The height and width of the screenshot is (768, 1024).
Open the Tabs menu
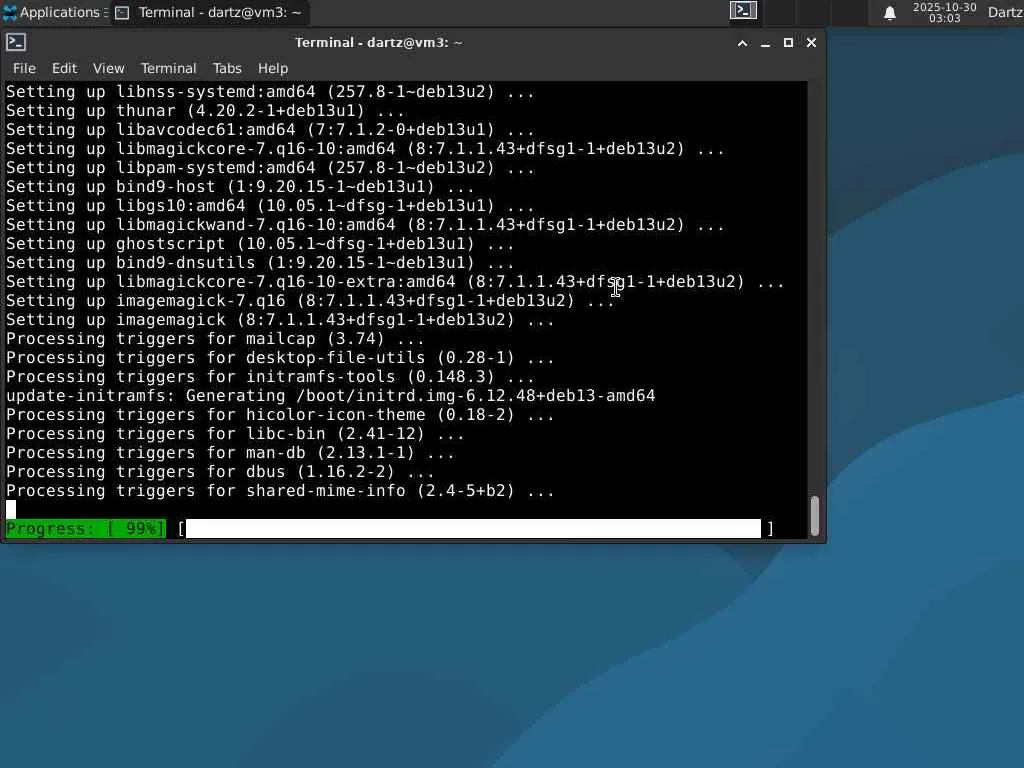pos(227,69)
